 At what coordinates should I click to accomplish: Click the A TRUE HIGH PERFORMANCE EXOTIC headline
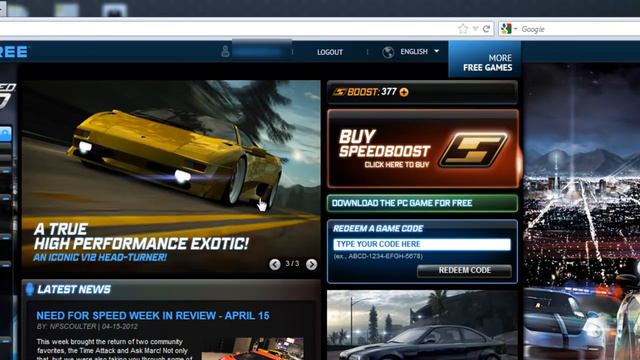pos(141,236)
